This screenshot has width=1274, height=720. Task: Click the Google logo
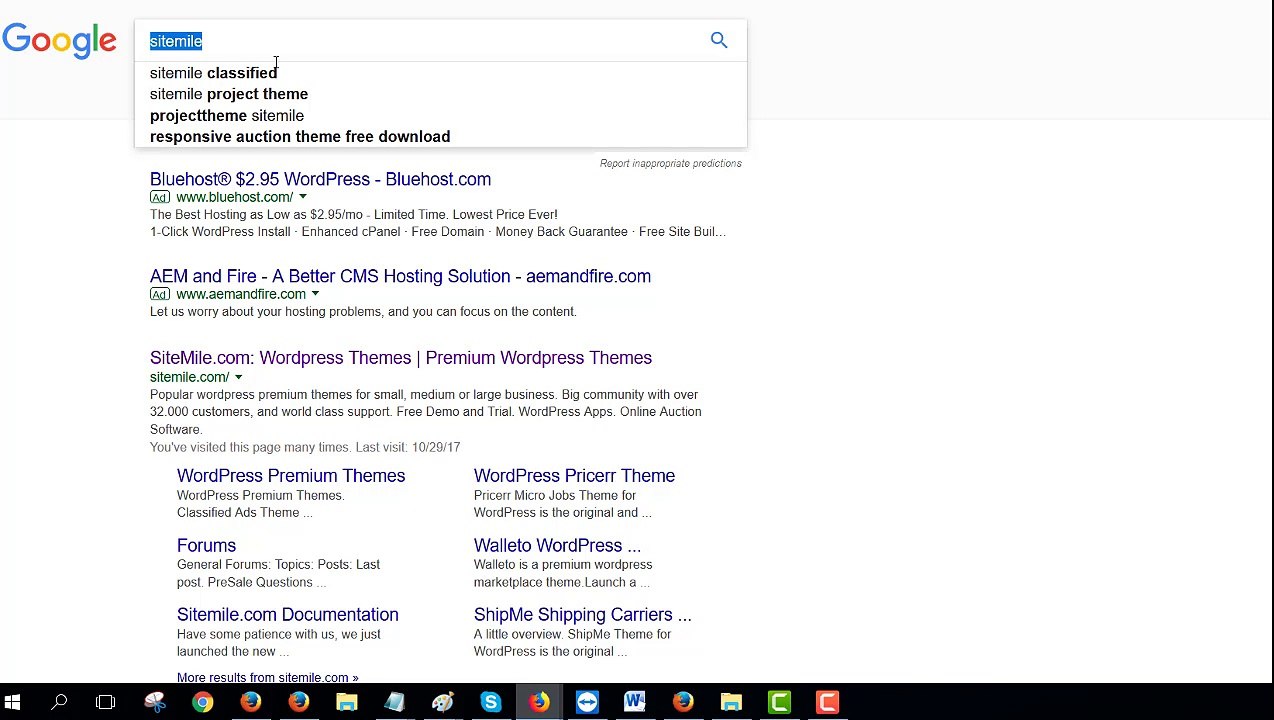[x=59, y=41]
